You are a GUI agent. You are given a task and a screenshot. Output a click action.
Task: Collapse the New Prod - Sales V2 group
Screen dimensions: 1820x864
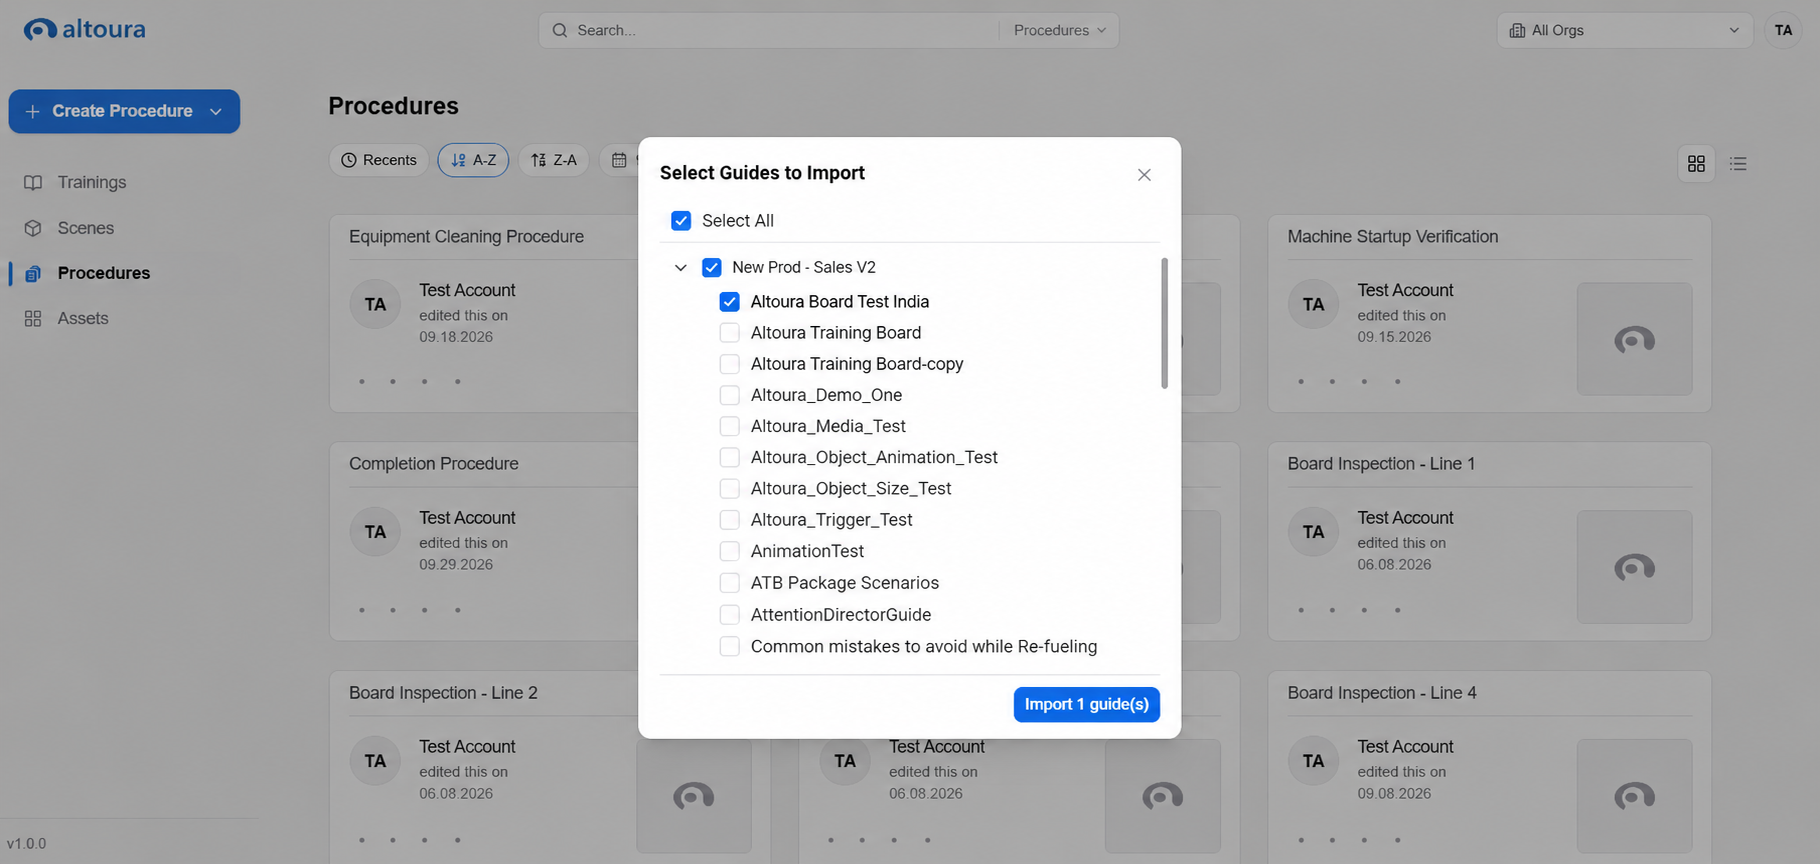[x=681, y=267]
